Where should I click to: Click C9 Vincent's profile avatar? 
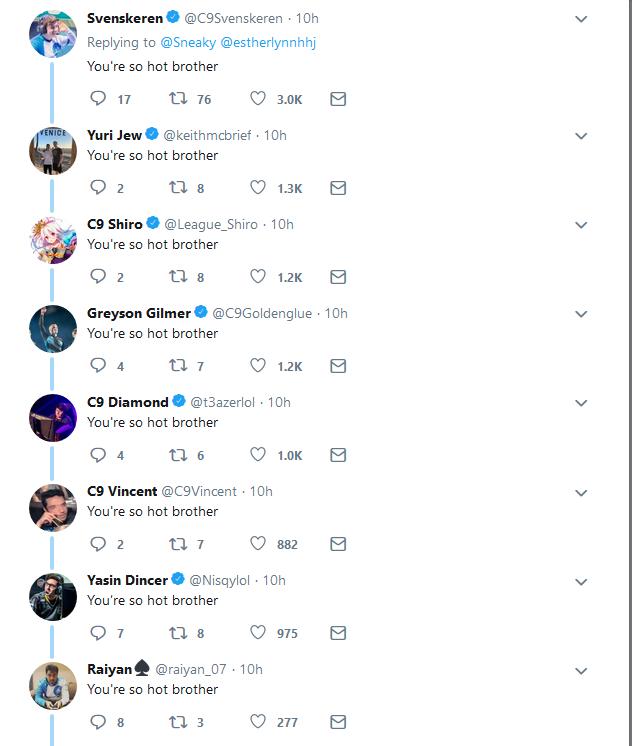53,507
